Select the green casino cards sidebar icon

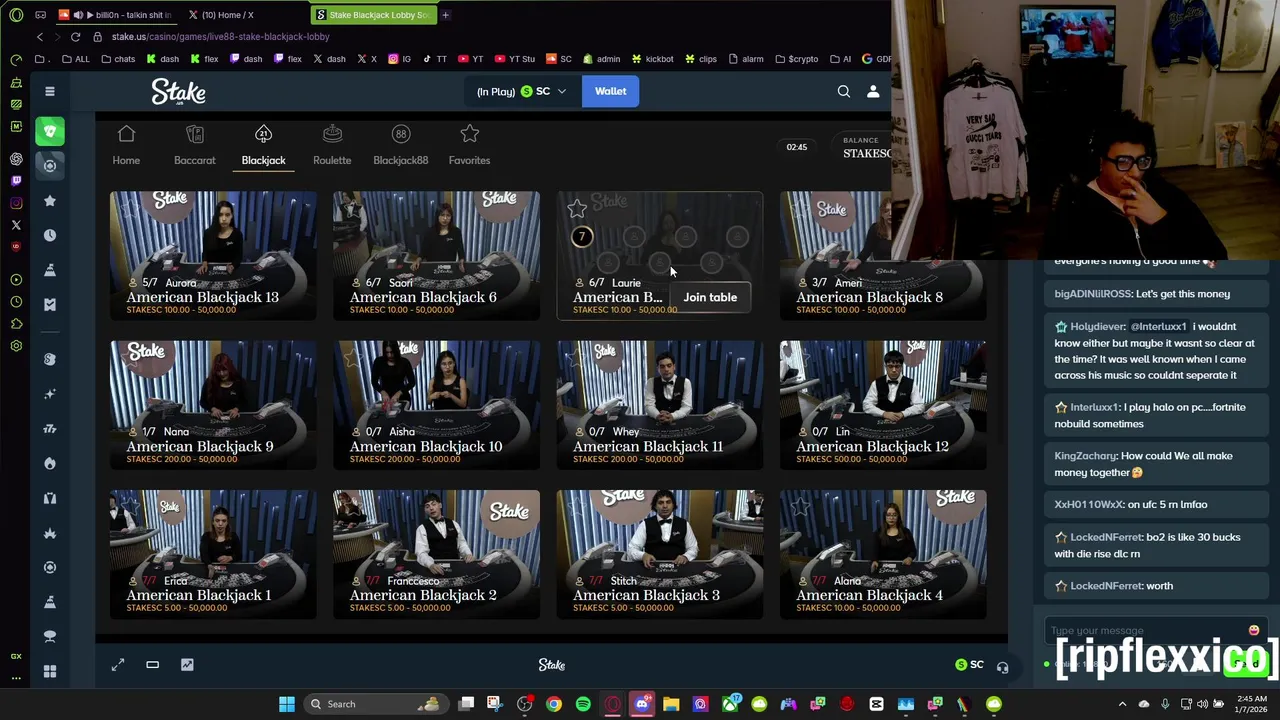(x=50, y=131)
